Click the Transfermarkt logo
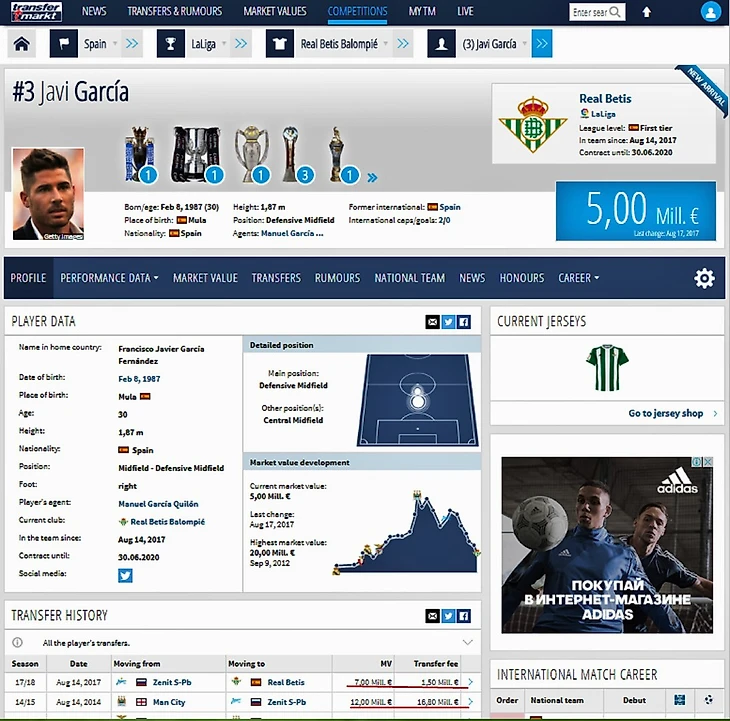This screenshot has width=730, height=721. pyautogui.click(x=36, y=12)
